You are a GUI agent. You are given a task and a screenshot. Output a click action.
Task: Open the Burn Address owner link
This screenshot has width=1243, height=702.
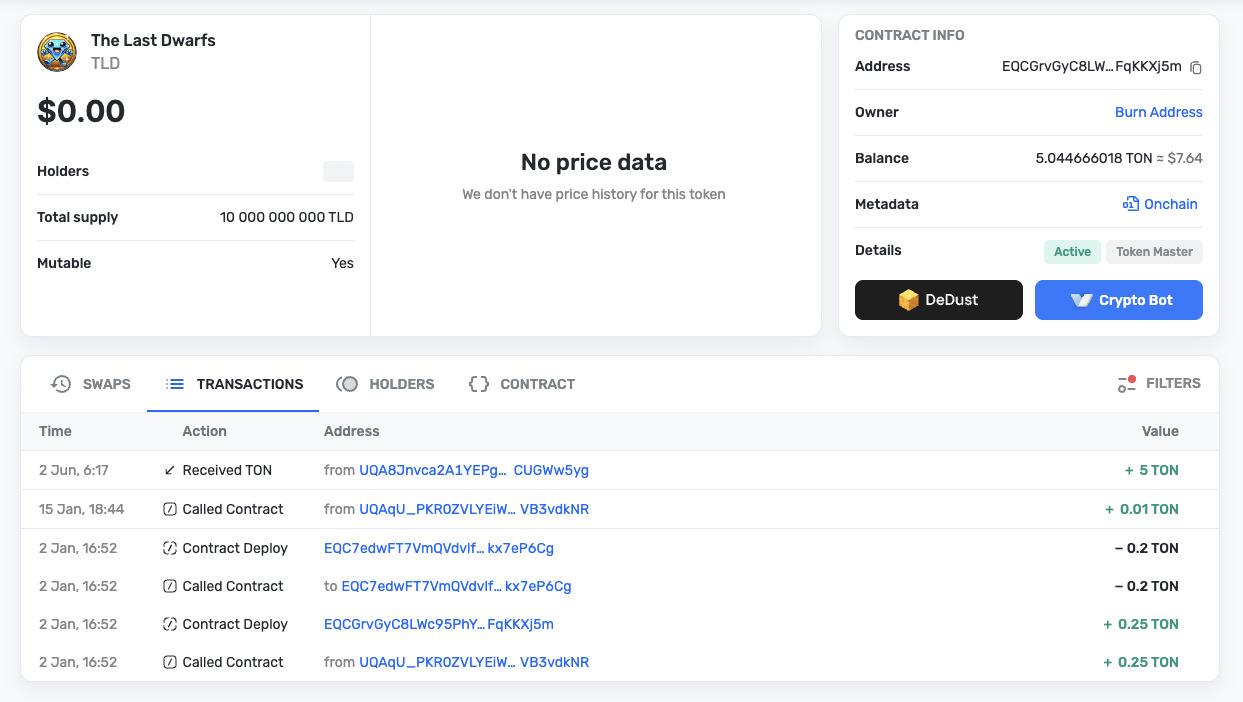tap(1158, 112)
